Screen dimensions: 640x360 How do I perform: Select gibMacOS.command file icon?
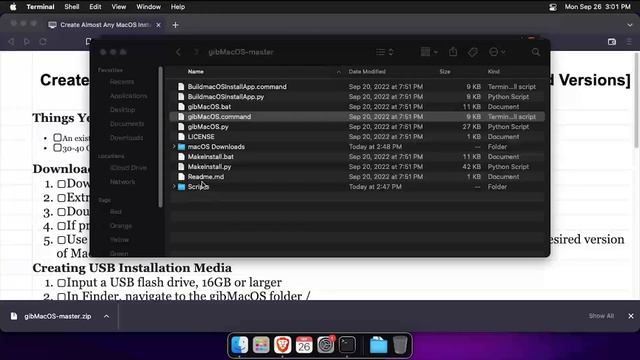pyautogui.click(x=181, y=117)
